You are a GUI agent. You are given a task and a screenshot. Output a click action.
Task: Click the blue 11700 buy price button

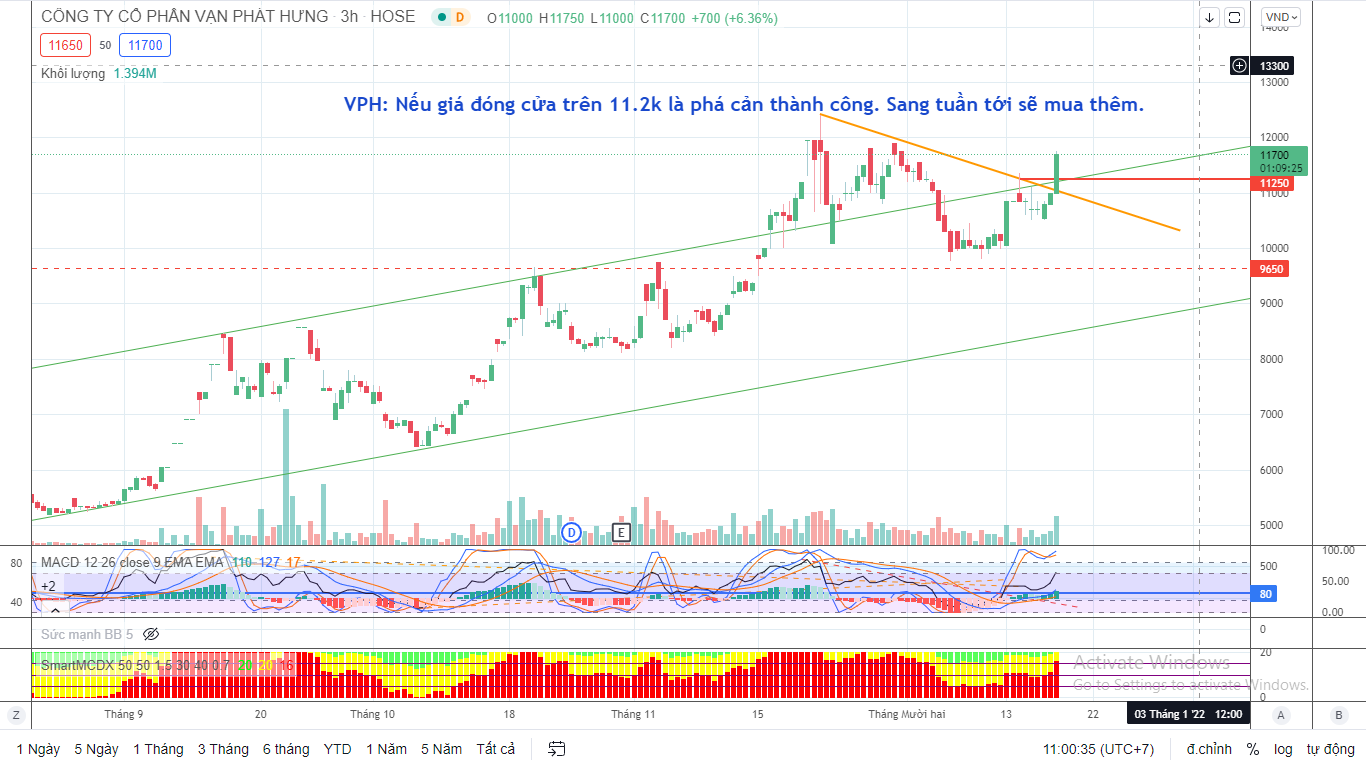pos(145,45)
